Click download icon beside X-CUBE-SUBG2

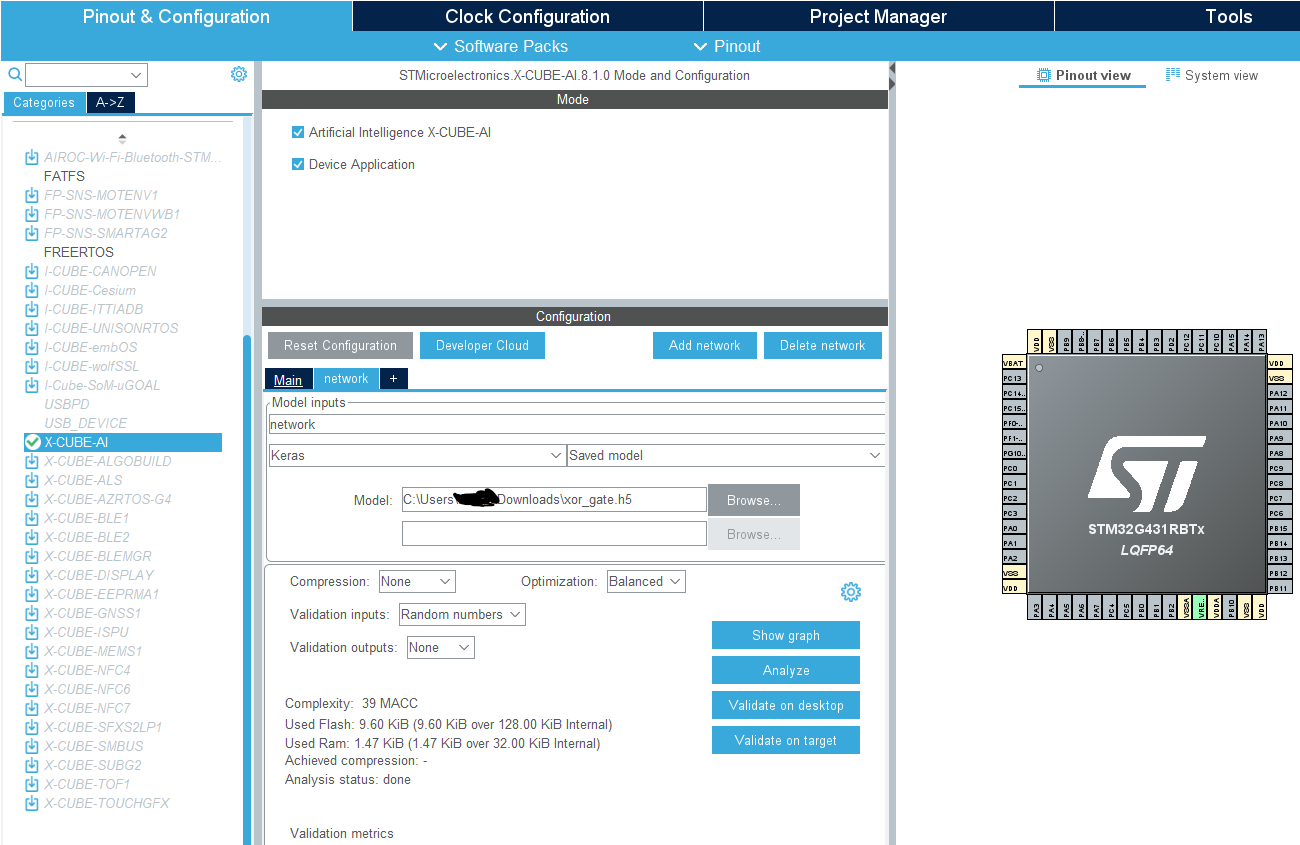pos(32,765)
